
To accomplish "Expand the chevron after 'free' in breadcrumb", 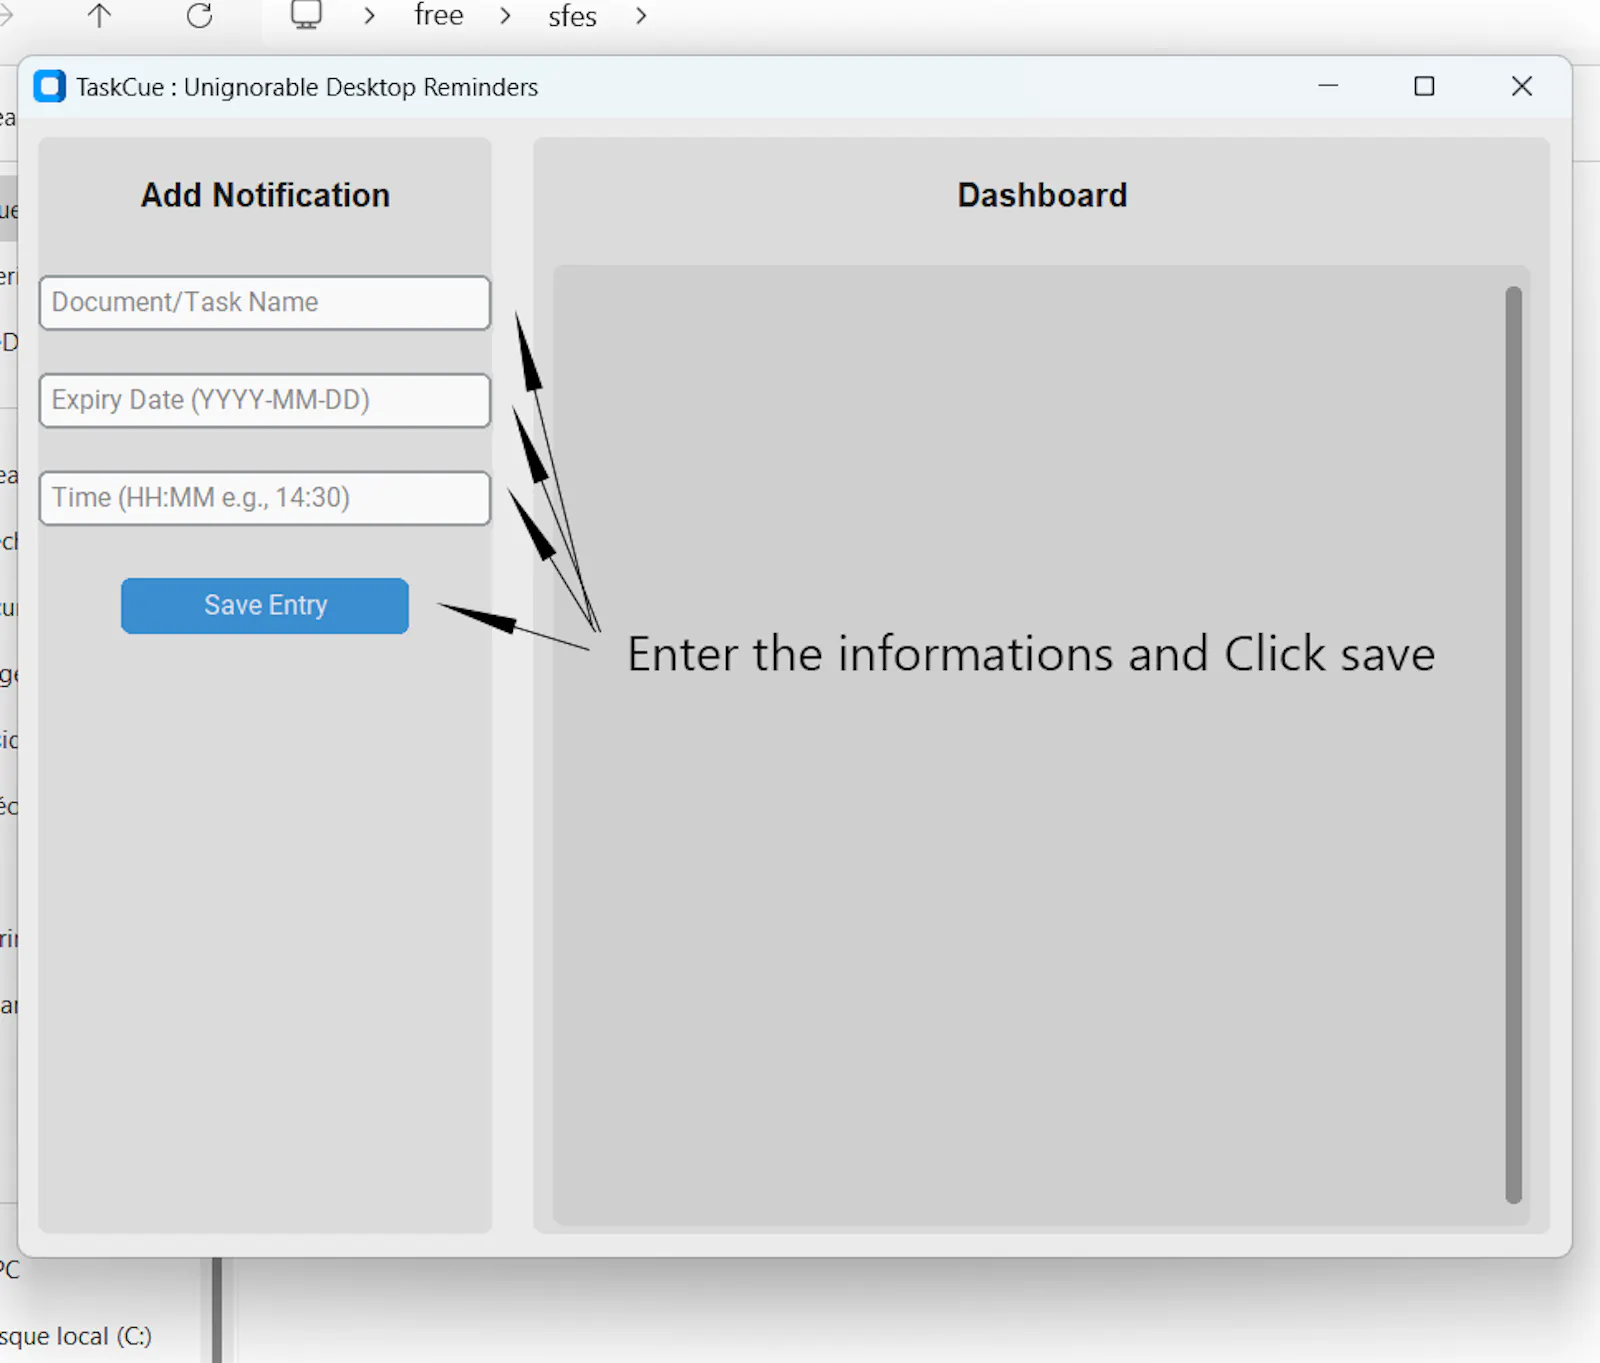I will click(505, 16).
